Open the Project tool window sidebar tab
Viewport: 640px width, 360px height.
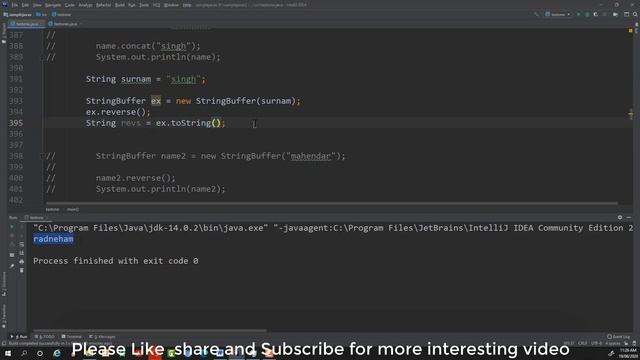pos(4,33)
